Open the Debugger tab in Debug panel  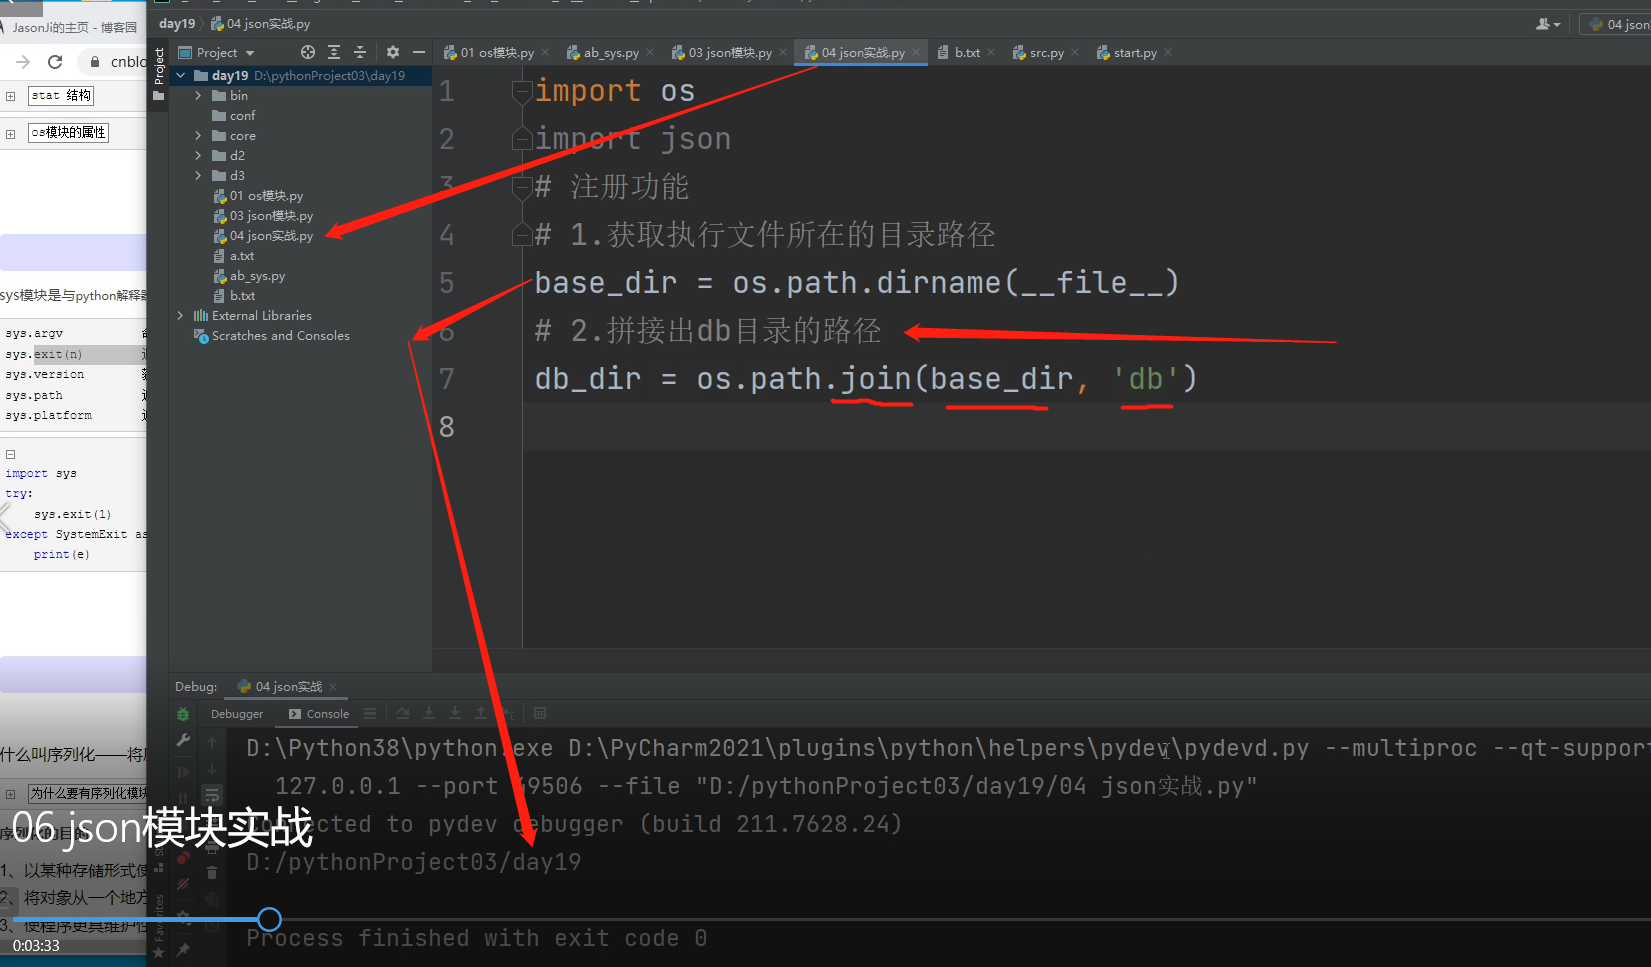point(237,714)
